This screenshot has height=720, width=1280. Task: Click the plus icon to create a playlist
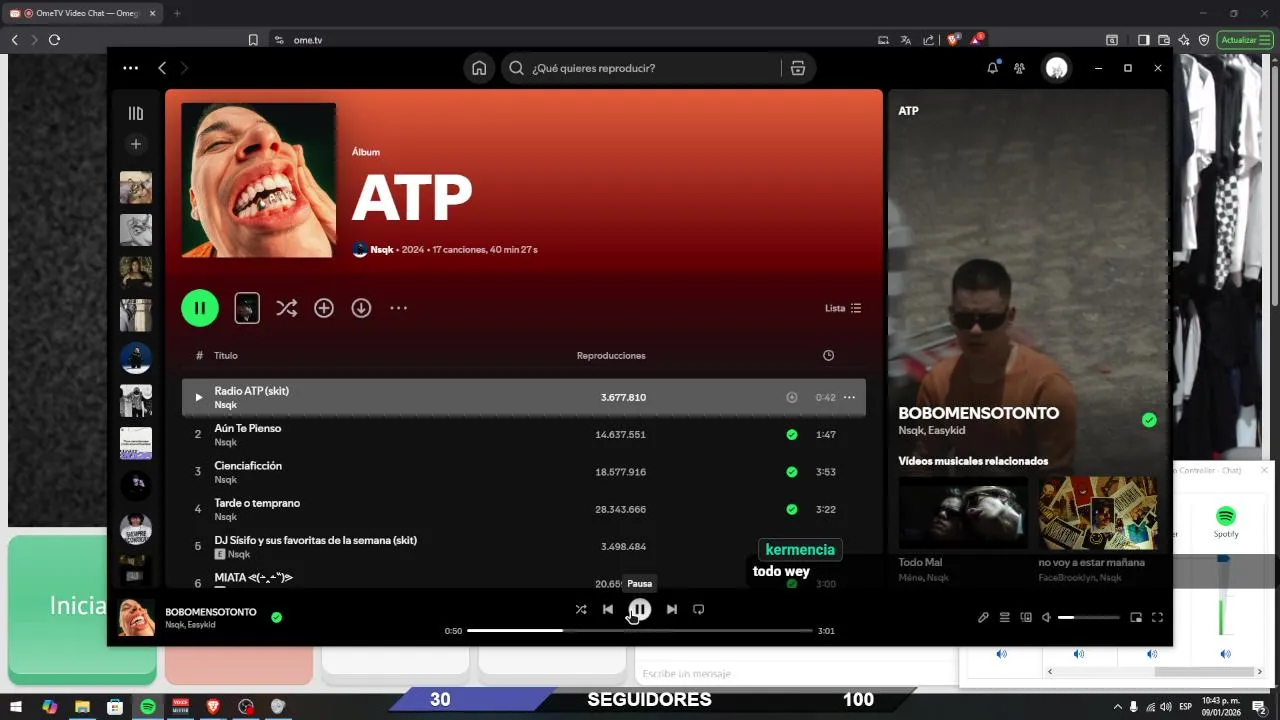pyautogui.click(x=136, y=144)
